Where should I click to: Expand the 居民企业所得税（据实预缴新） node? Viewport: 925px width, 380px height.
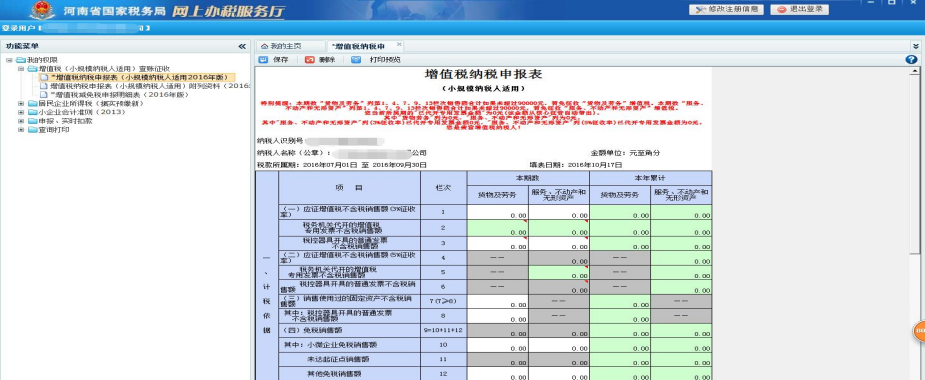click(x=21, y=104)
